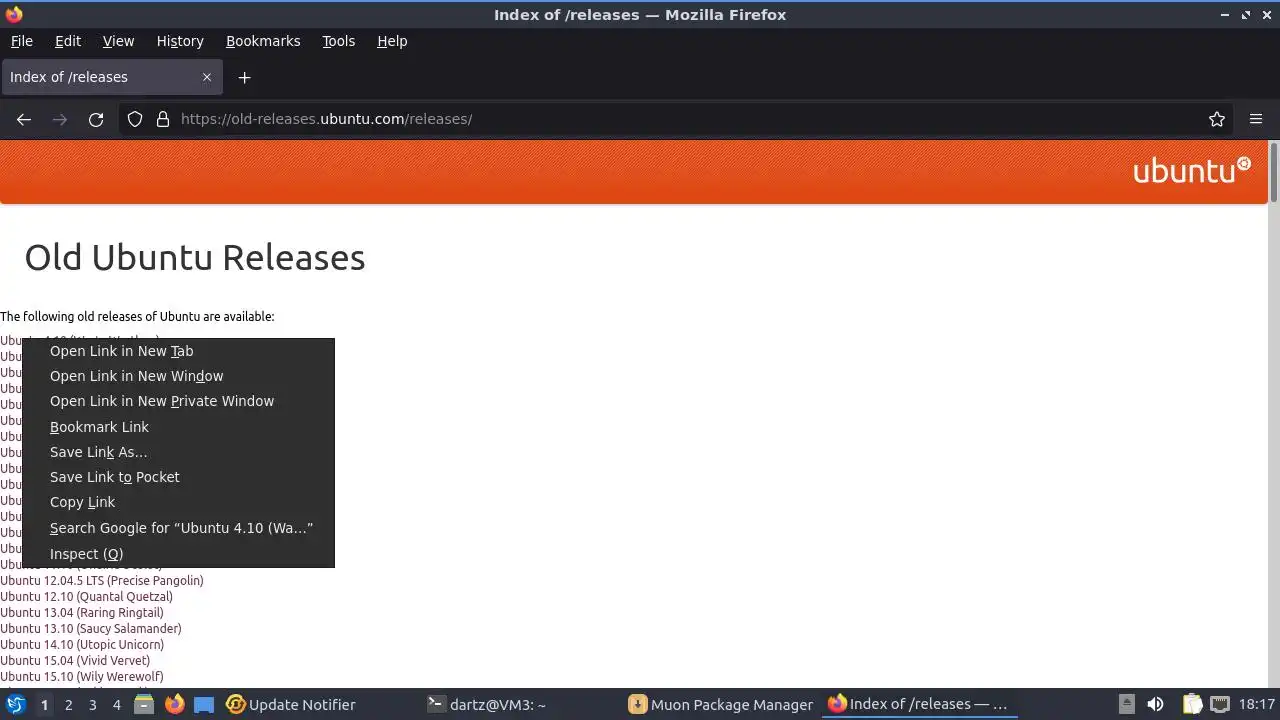Open the volume control in the tray
Viewport: 1280px width, 720px height.
pyautogui.click(x=1156, y=704)
